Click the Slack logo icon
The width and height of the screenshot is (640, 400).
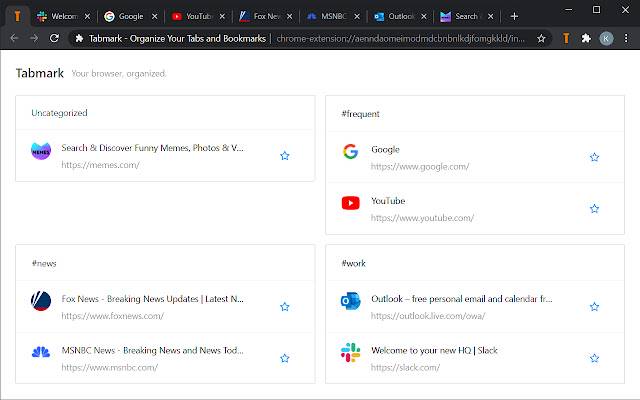350,354
